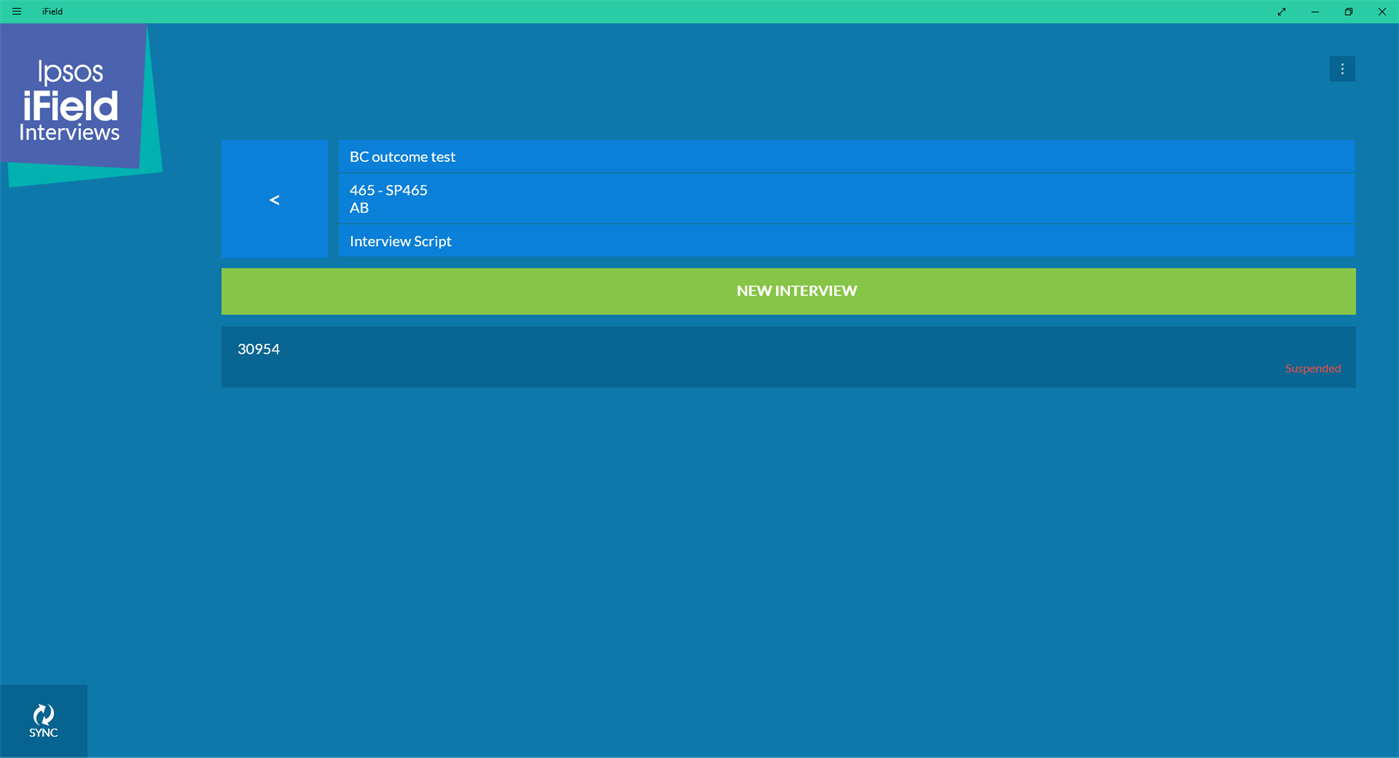The width and height of the screenshot is (1399, 758).
Task: Open the Interview Script entry
Action: click(846, 241)
